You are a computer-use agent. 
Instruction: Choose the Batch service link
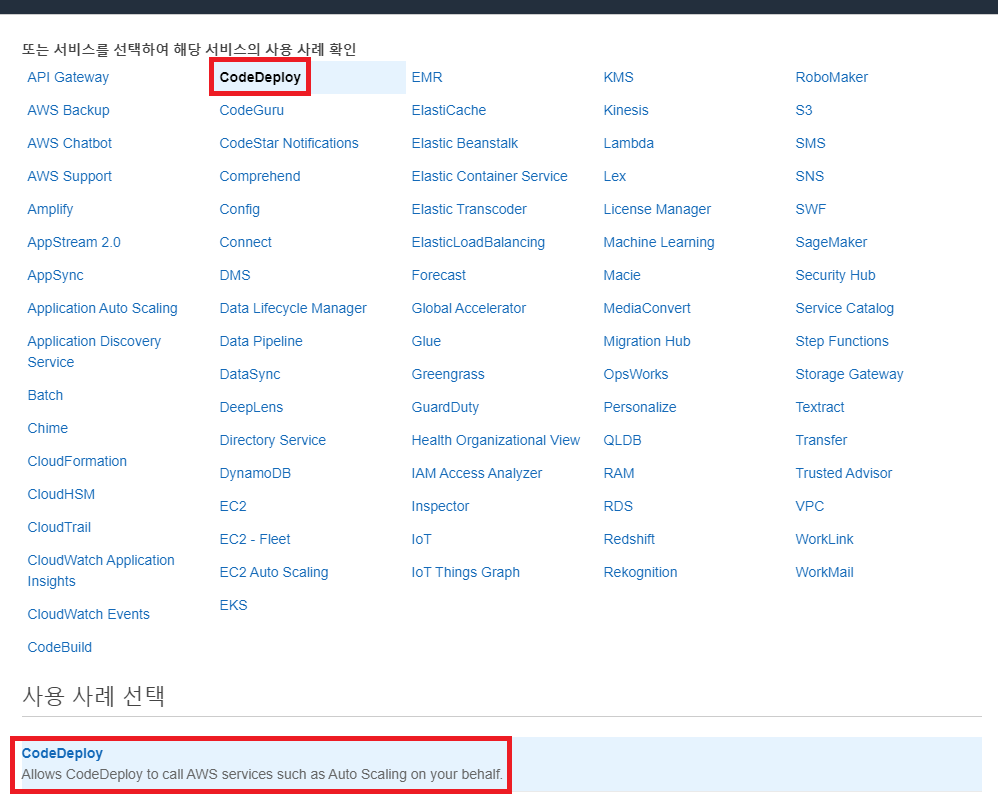coord(45,395)
